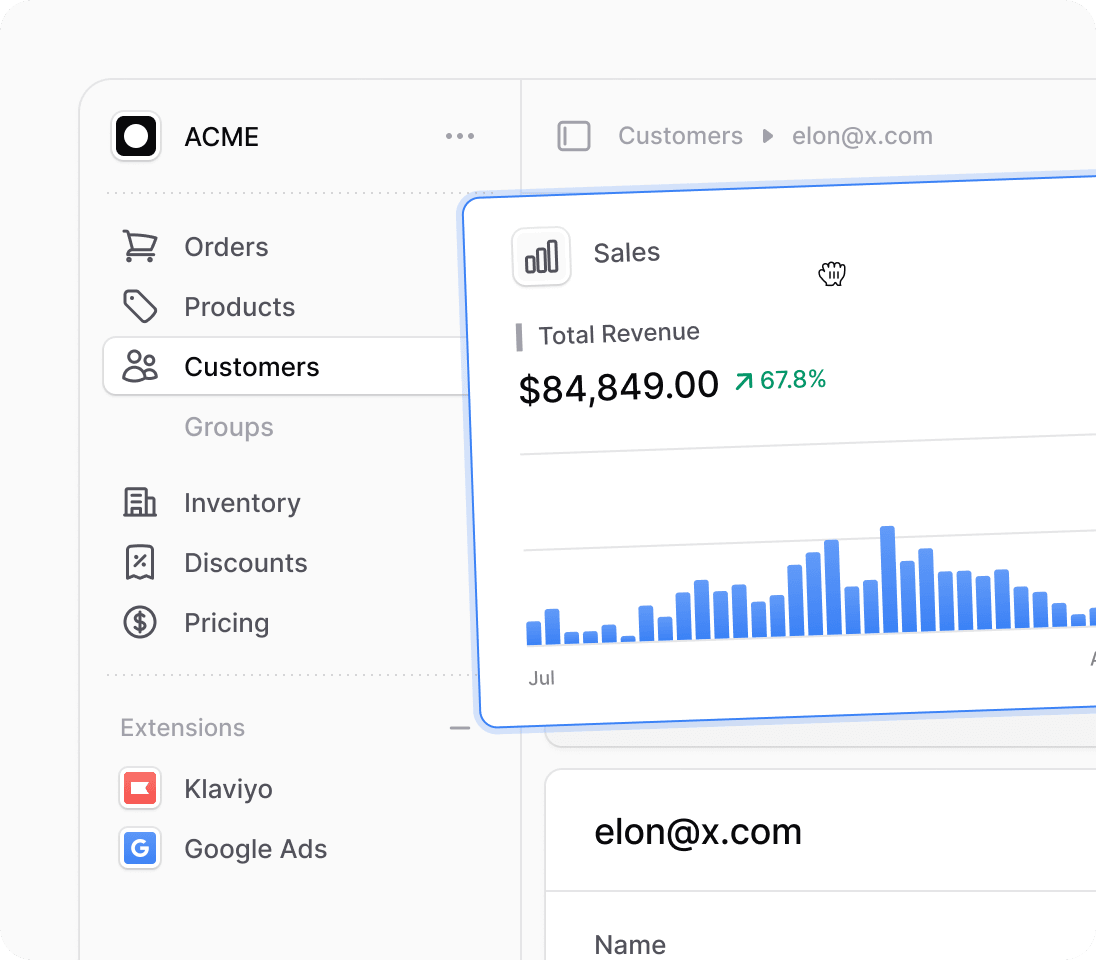1096x960 pixels.
Task: Click the Discounts receipt icon
Action: pos(140,562)
